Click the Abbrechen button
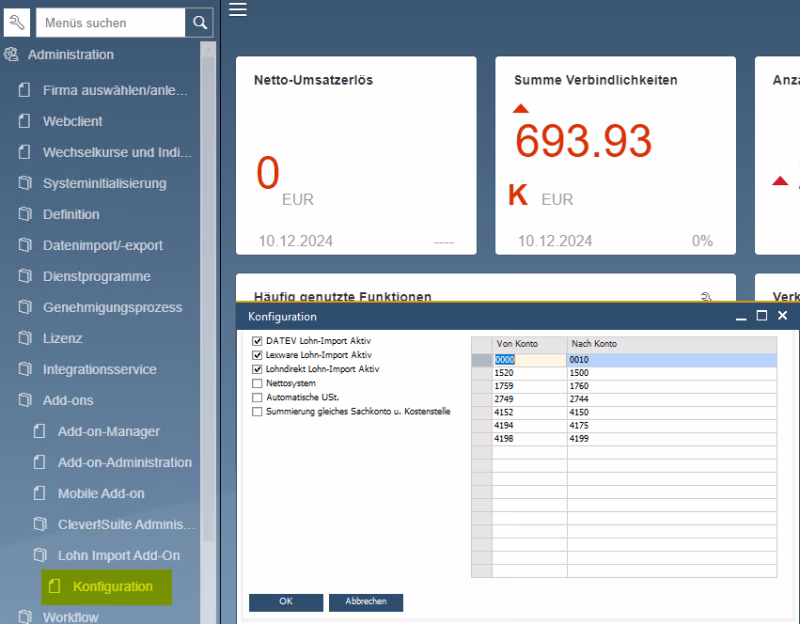Viewport: 800px width, 624px height. 365,602
